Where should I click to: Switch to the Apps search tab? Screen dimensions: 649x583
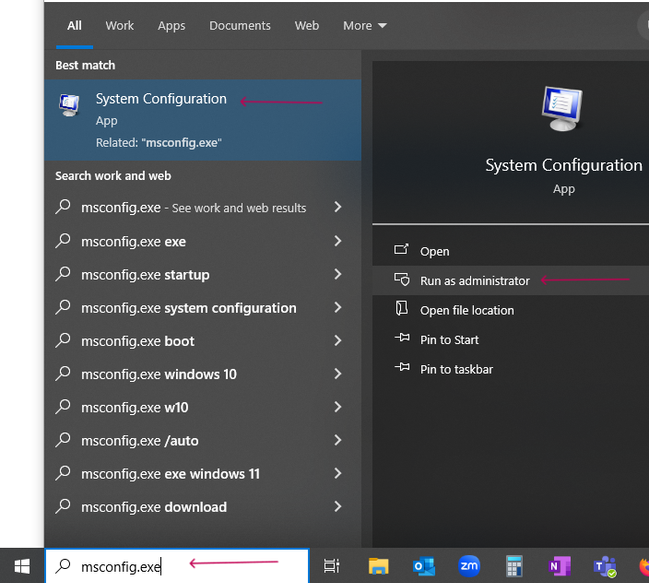point(171,26)
